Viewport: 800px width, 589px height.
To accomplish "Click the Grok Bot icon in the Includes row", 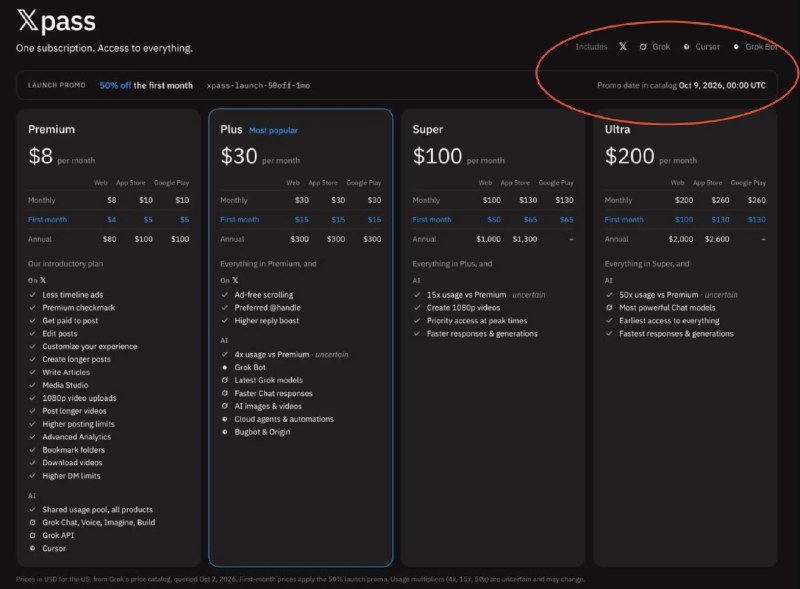I will click(736, 47).
